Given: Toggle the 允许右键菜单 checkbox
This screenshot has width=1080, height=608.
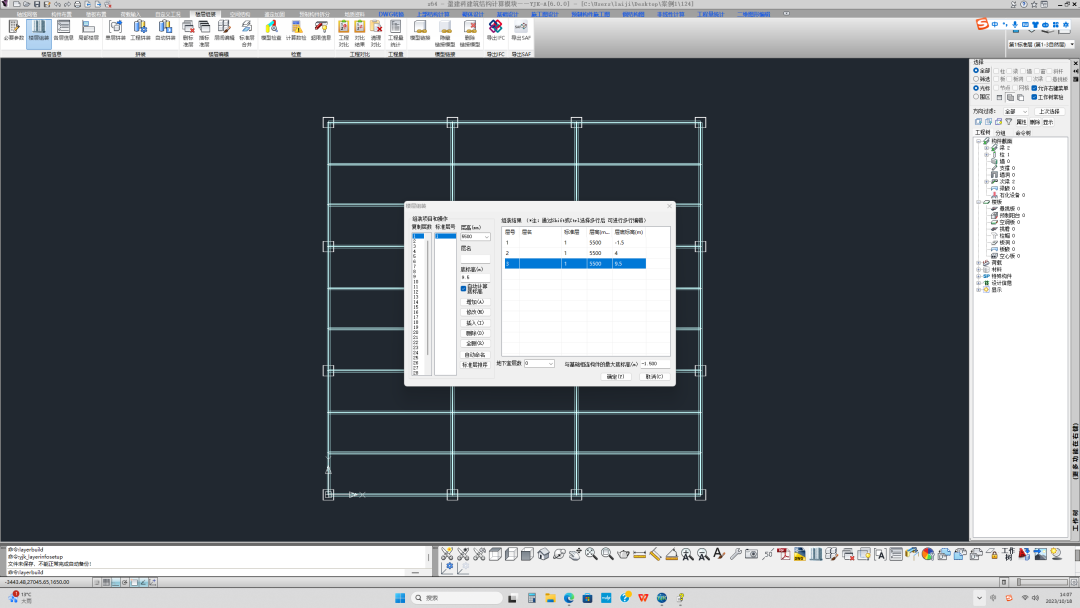Looking at the screenshot, I should coord(1035,88).
